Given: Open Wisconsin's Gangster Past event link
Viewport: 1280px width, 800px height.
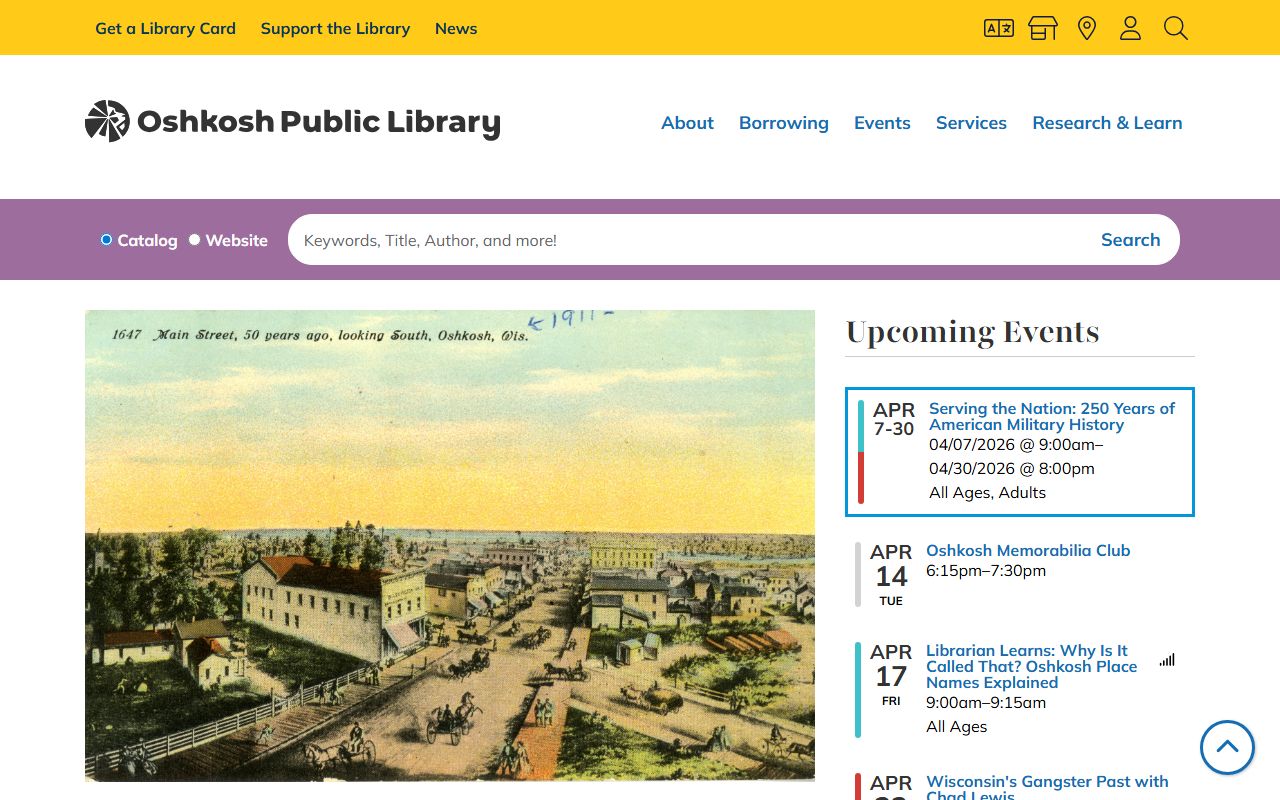Looking at the screenshot, I should (1047, 787).
